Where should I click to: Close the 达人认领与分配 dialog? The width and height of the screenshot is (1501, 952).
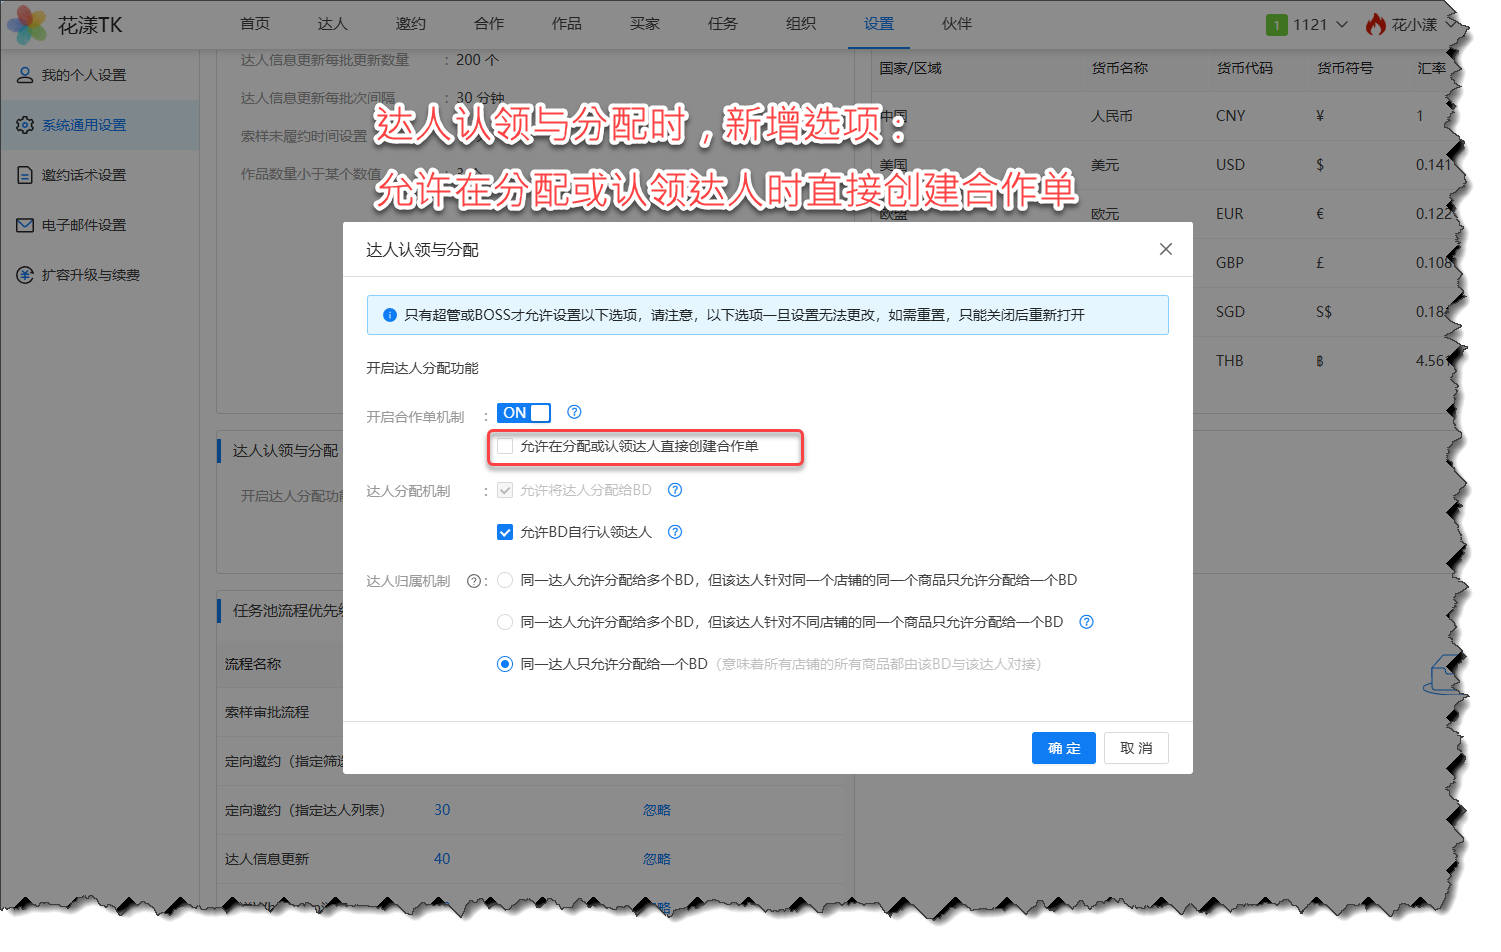pos(1166,249)
